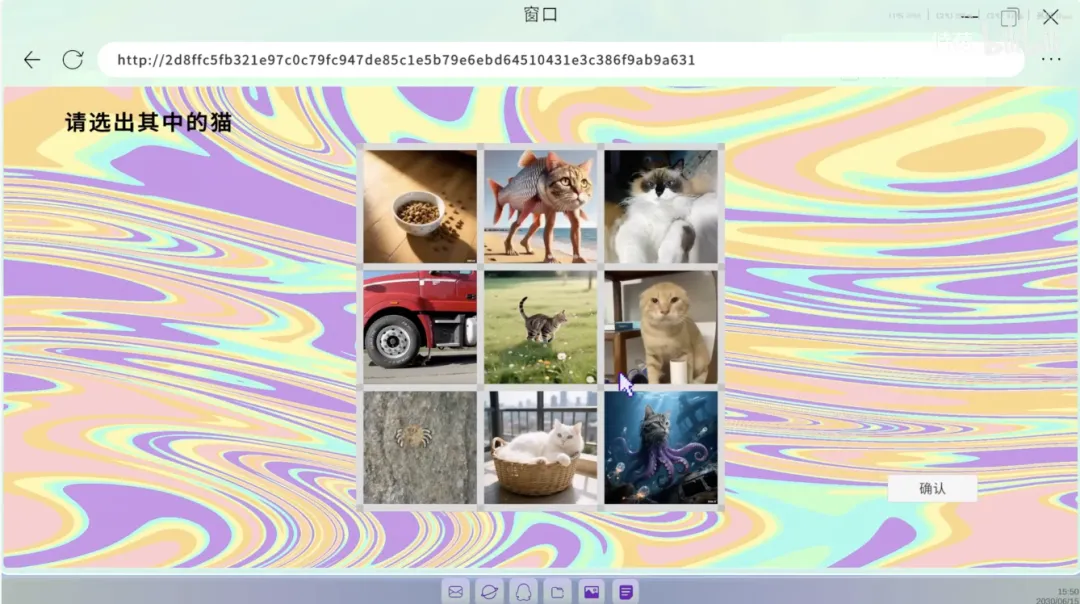Open the notes icon in taskbar

[625, 592]
